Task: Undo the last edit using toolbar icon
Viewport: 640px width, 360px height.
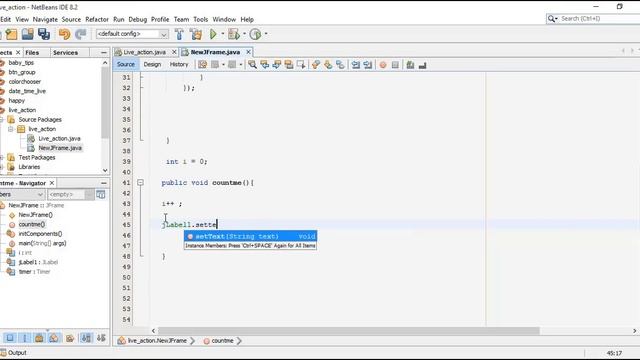Action: coord(64,34)
